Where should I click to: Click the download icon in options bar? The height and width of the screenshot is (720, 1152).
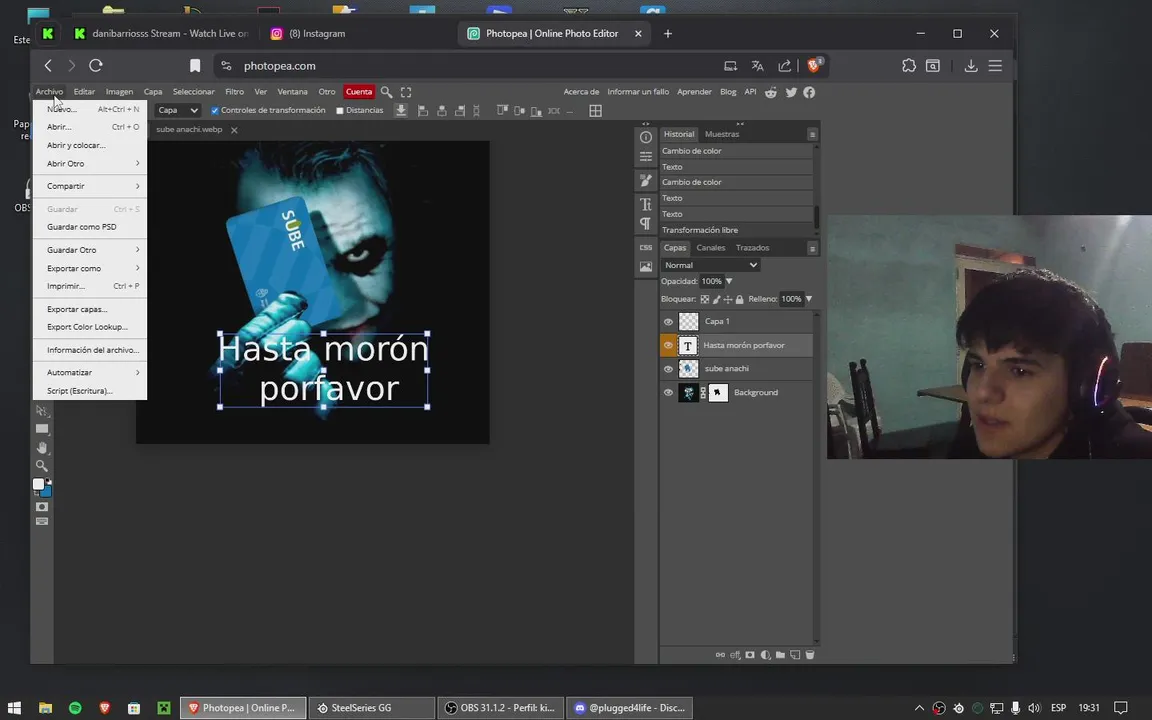tap(401, 111)
